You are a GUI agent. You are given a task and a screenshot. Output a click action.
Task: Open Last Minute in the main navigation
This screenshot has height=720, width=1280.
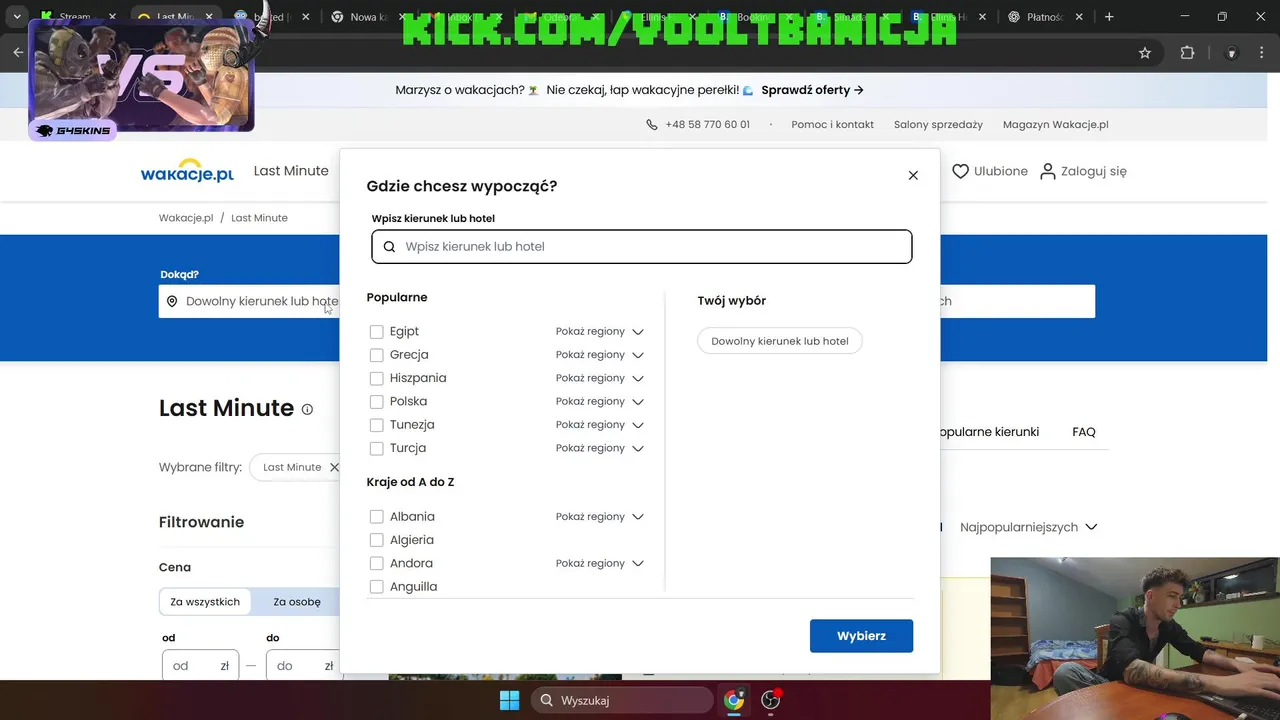(x=291, y=171)
